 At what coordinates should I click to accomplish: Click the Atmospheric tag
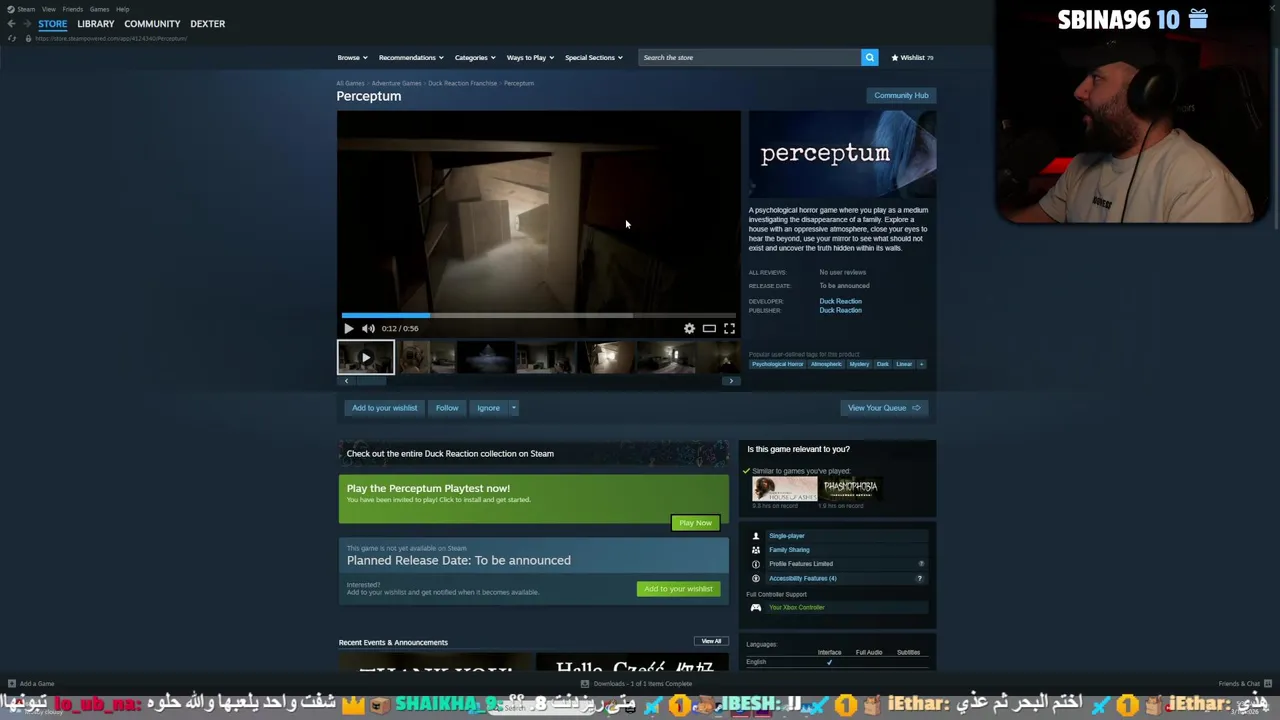pos(826,364)
